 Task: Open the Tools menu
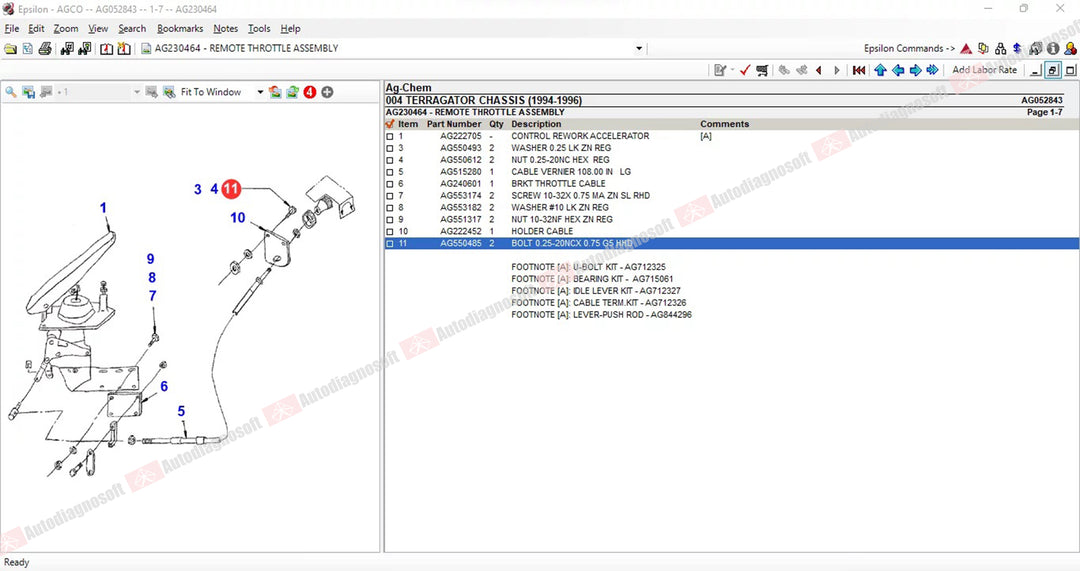pos(259,29)
